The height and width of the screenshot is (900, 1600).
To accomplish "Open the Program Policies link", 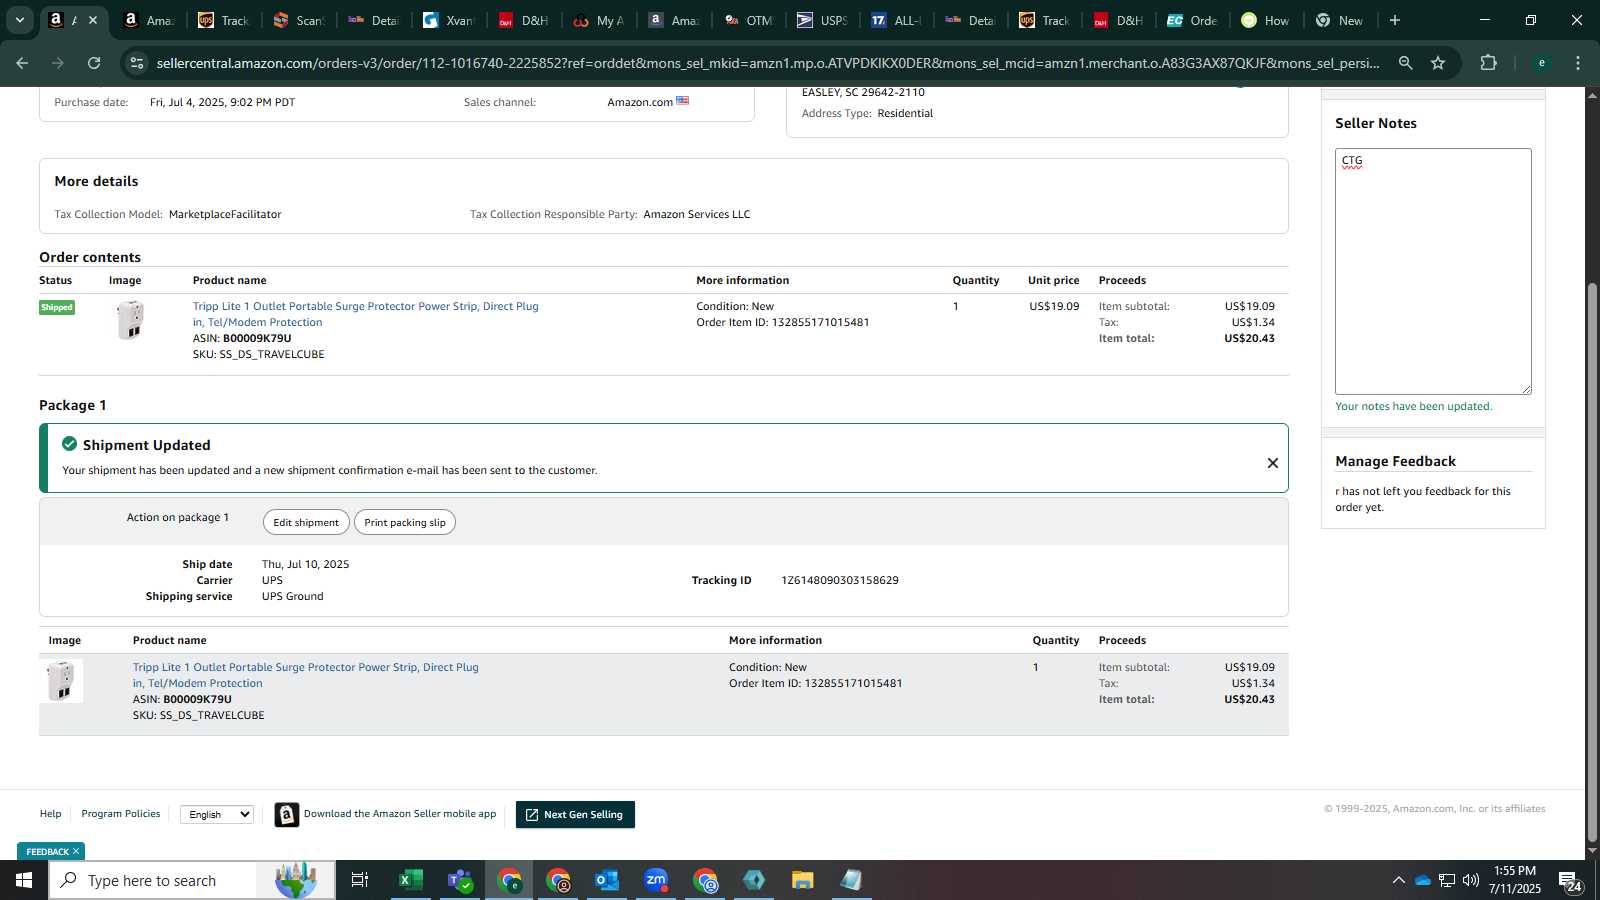I will point(121,814).
